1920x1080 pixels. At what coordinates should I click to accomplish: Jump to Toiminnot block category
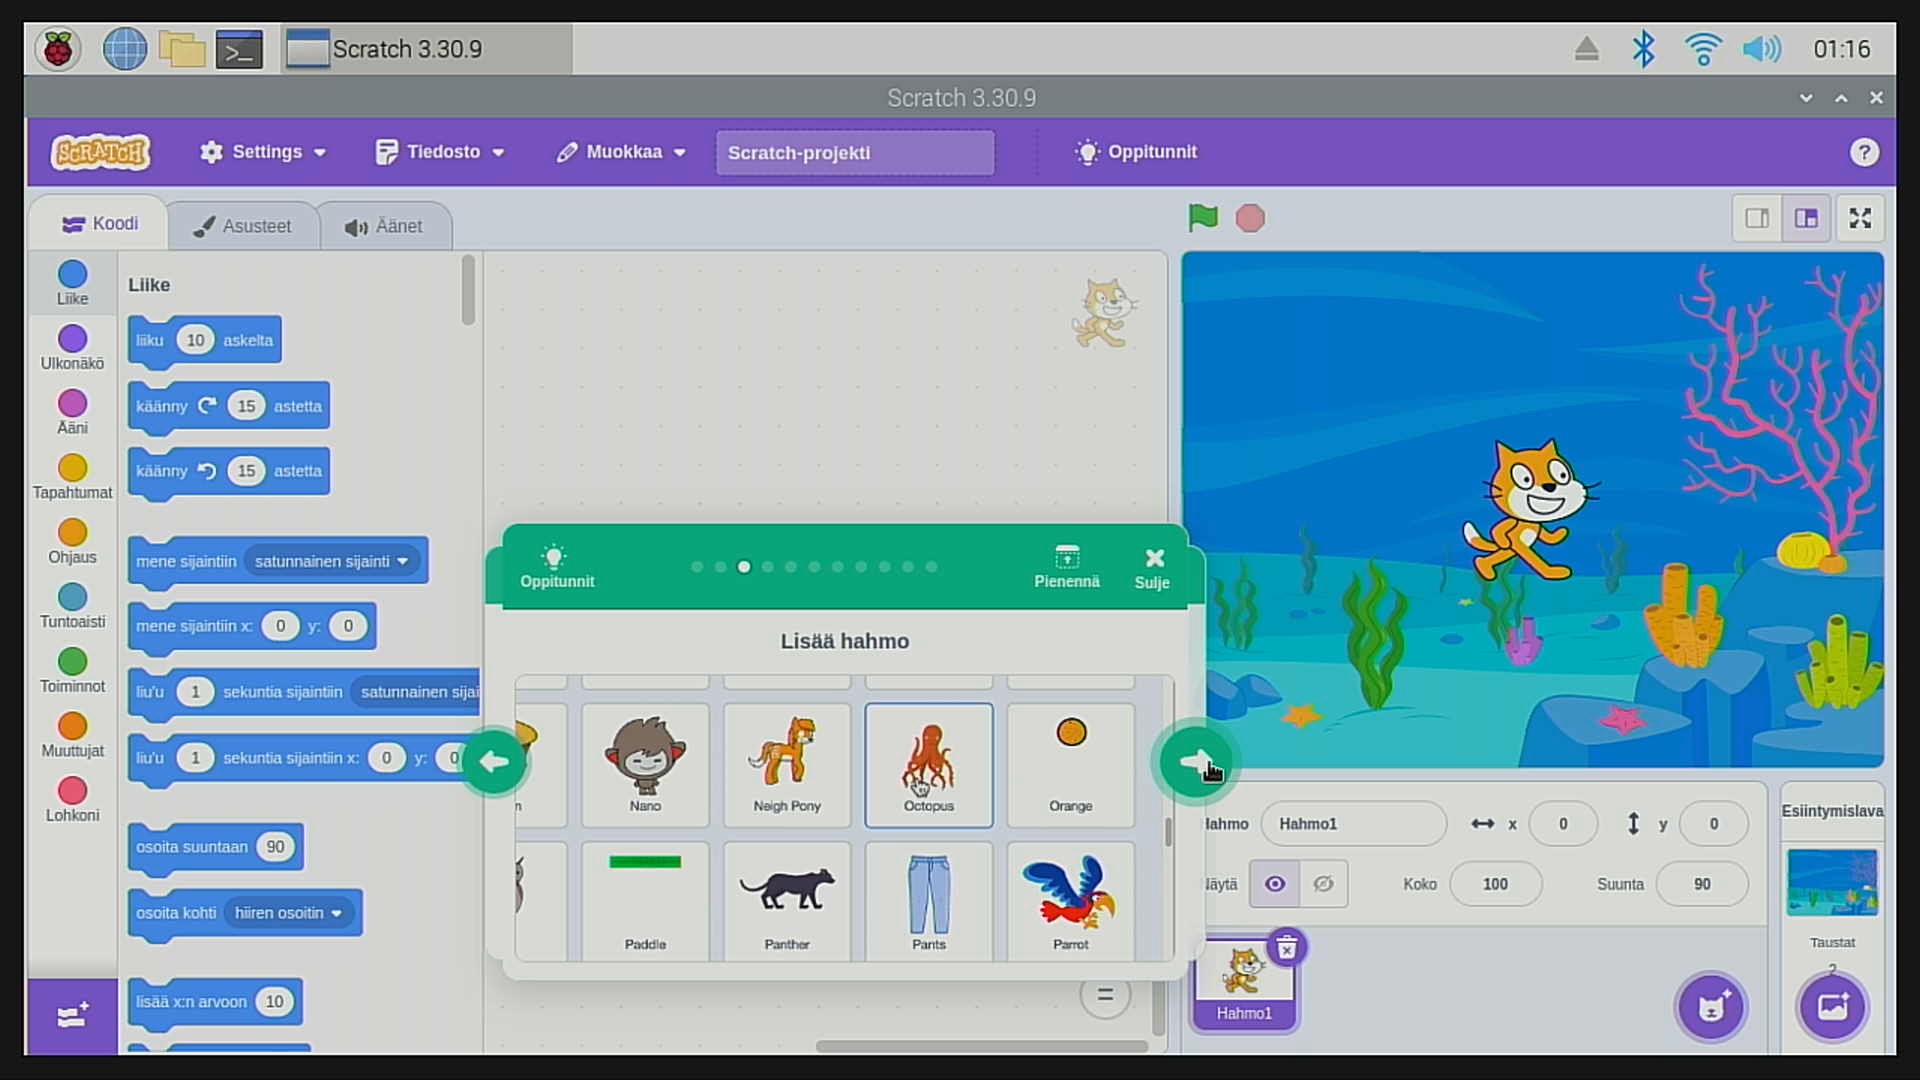[x=72, y=671]
